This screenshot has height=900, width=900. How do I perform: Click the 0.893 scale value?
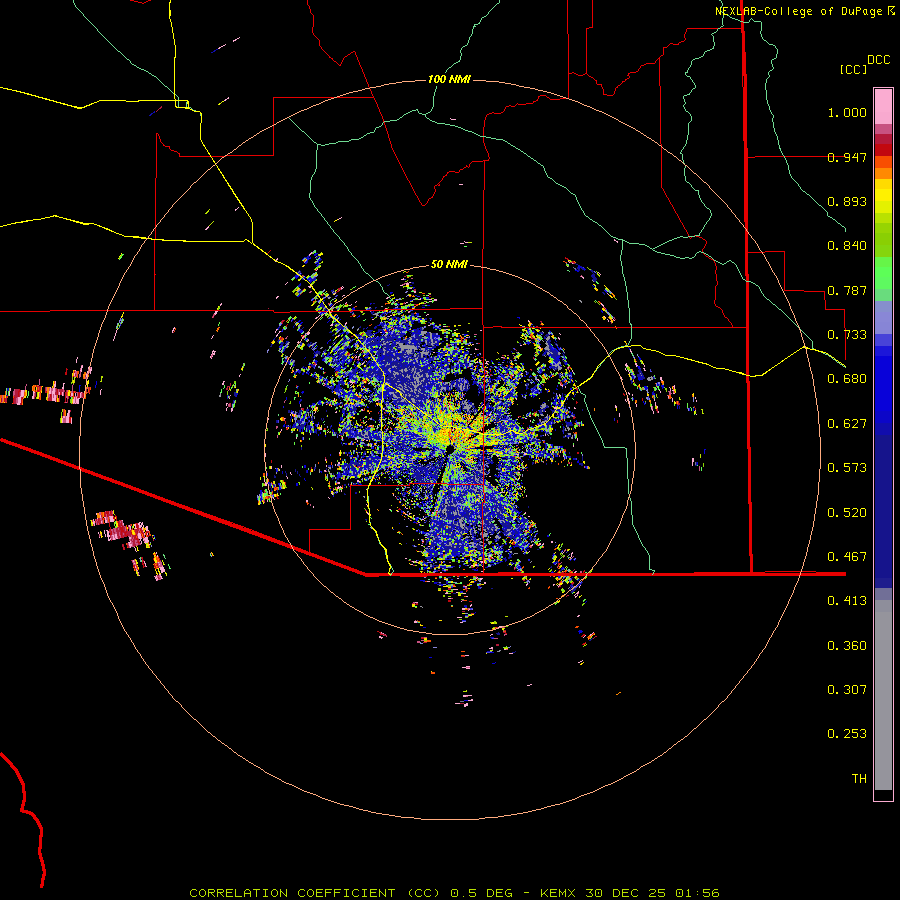847,201
